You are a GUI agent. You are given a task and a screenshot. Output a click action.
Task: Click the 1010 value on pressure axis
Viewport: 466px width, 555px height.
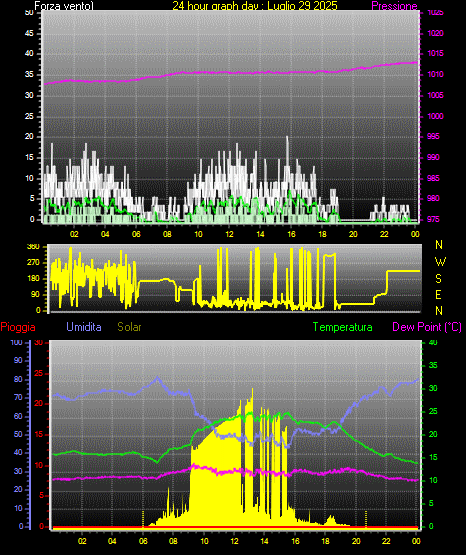pyautogui.click(x=435, y=74)
